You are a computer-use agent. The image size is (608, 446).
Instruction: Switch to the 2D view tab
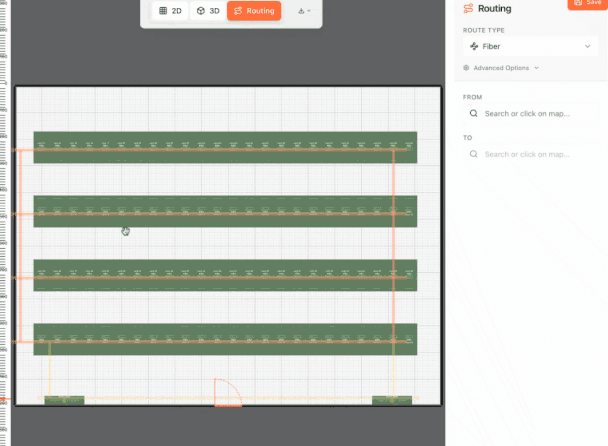click(170, 11)
